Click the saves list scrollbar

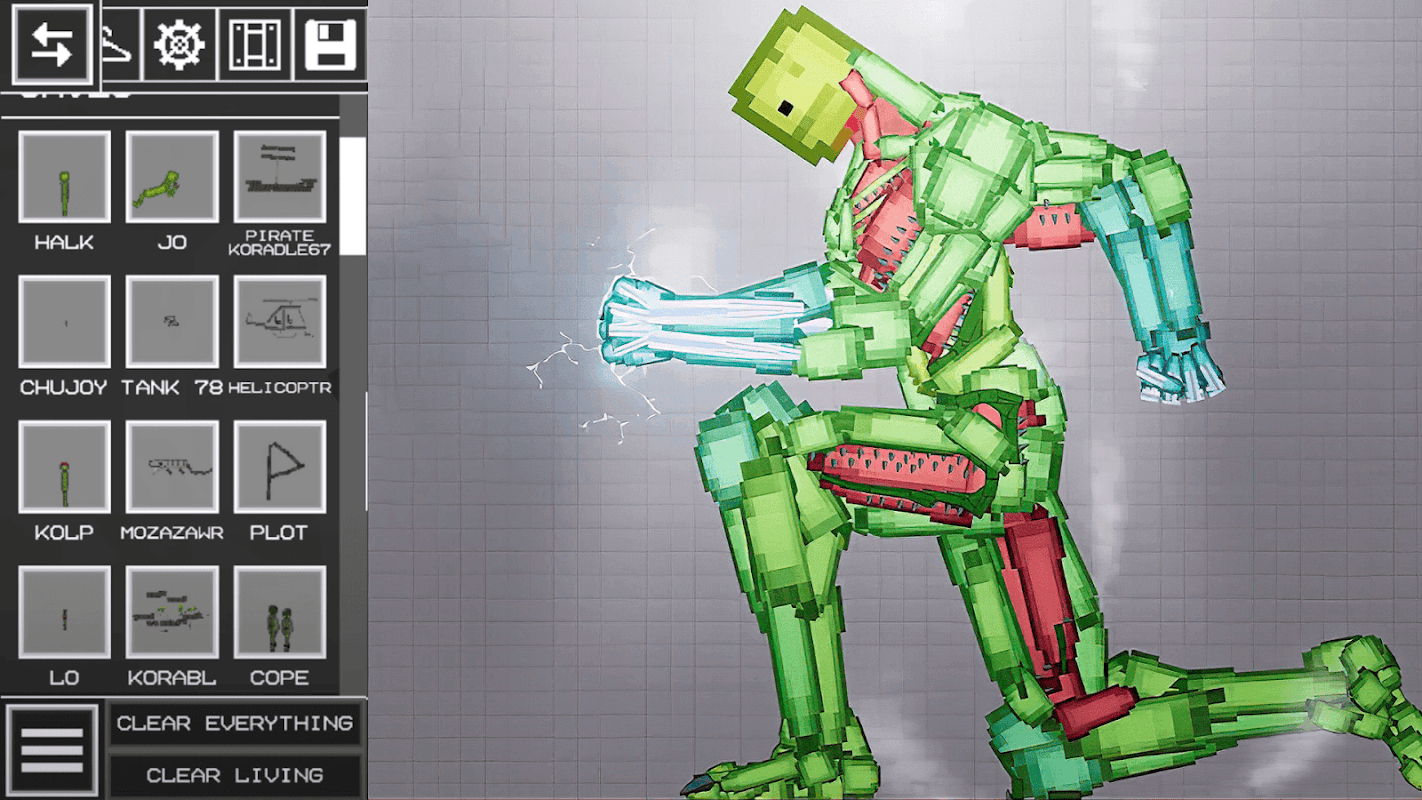353,195
